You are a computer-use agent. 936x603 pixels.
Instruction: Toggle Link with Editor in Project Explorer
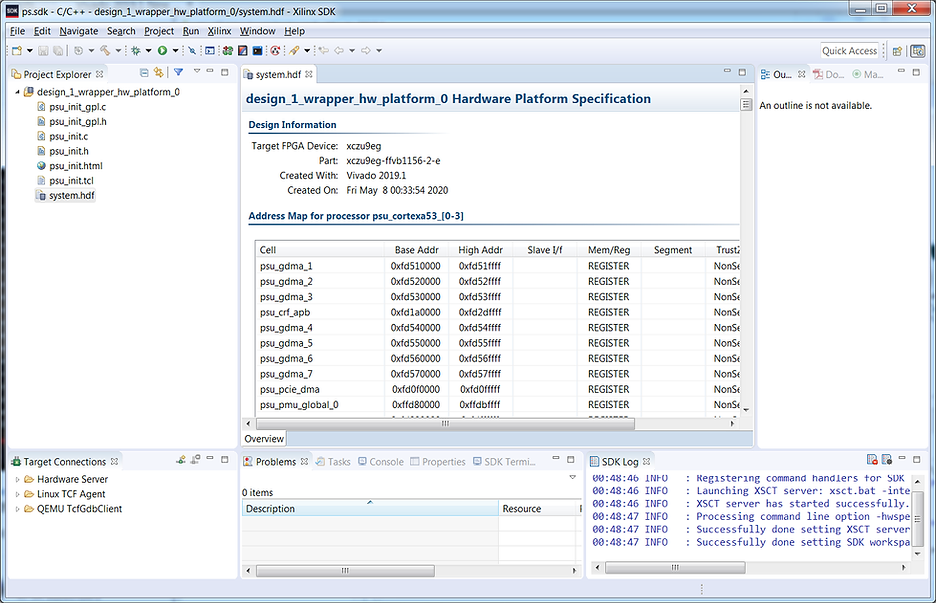click(x=159, y=72)
